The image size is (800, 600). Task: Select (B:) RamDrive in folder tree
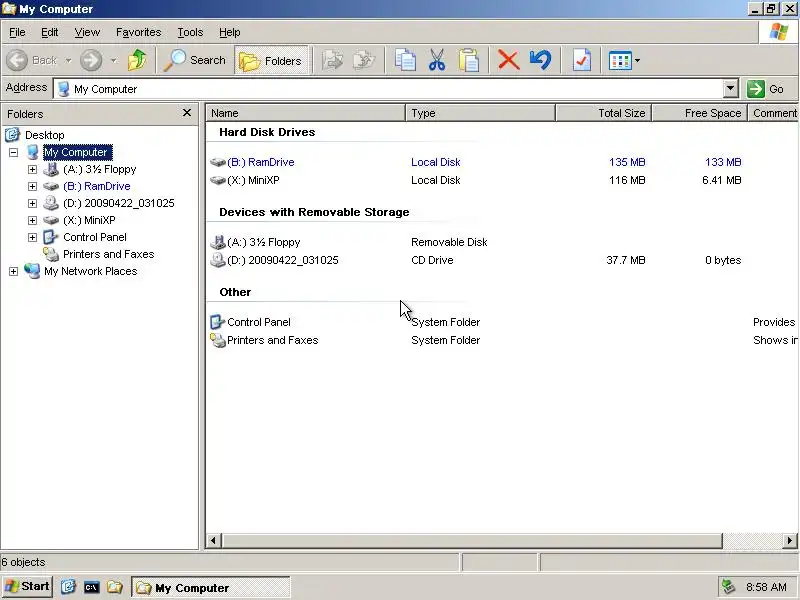click(x=96, y=186)
